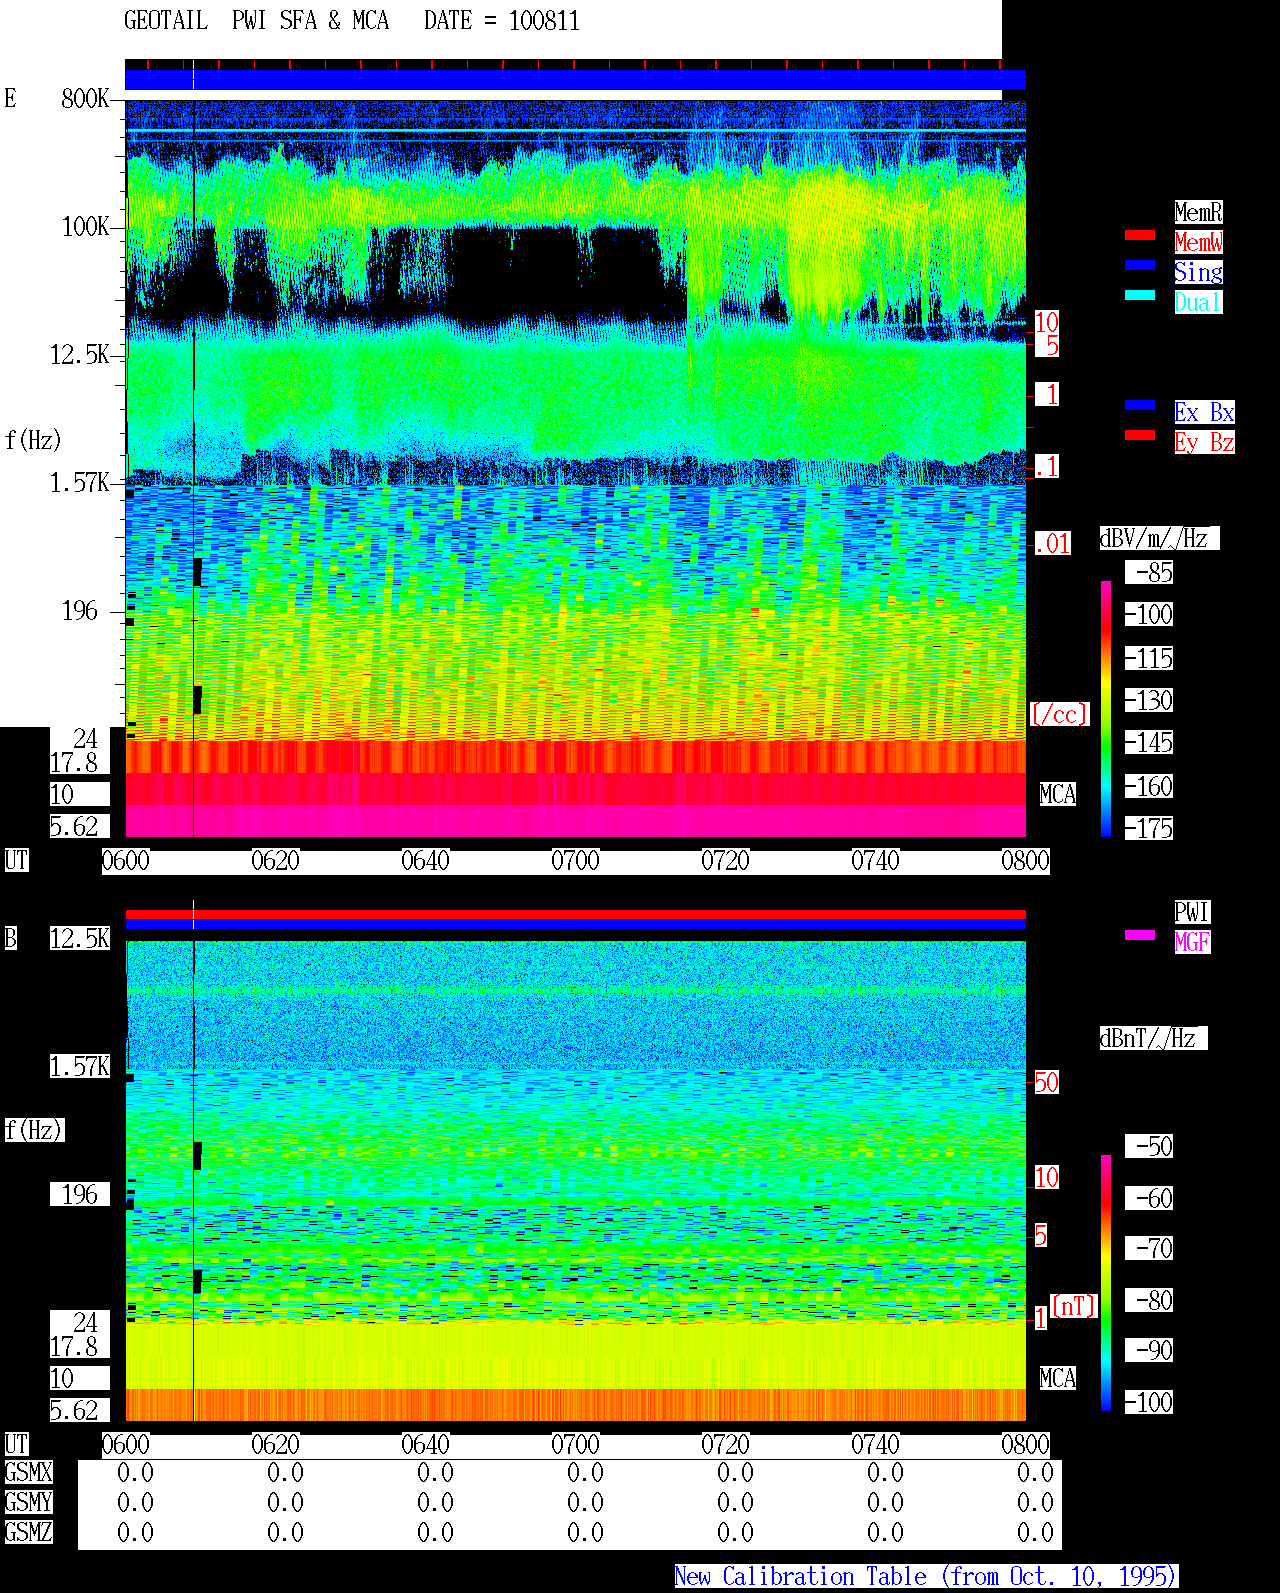Click the red [/cc] density unit label
The width and height of the screenshot is (1280, 1593).
(1059, 714)
